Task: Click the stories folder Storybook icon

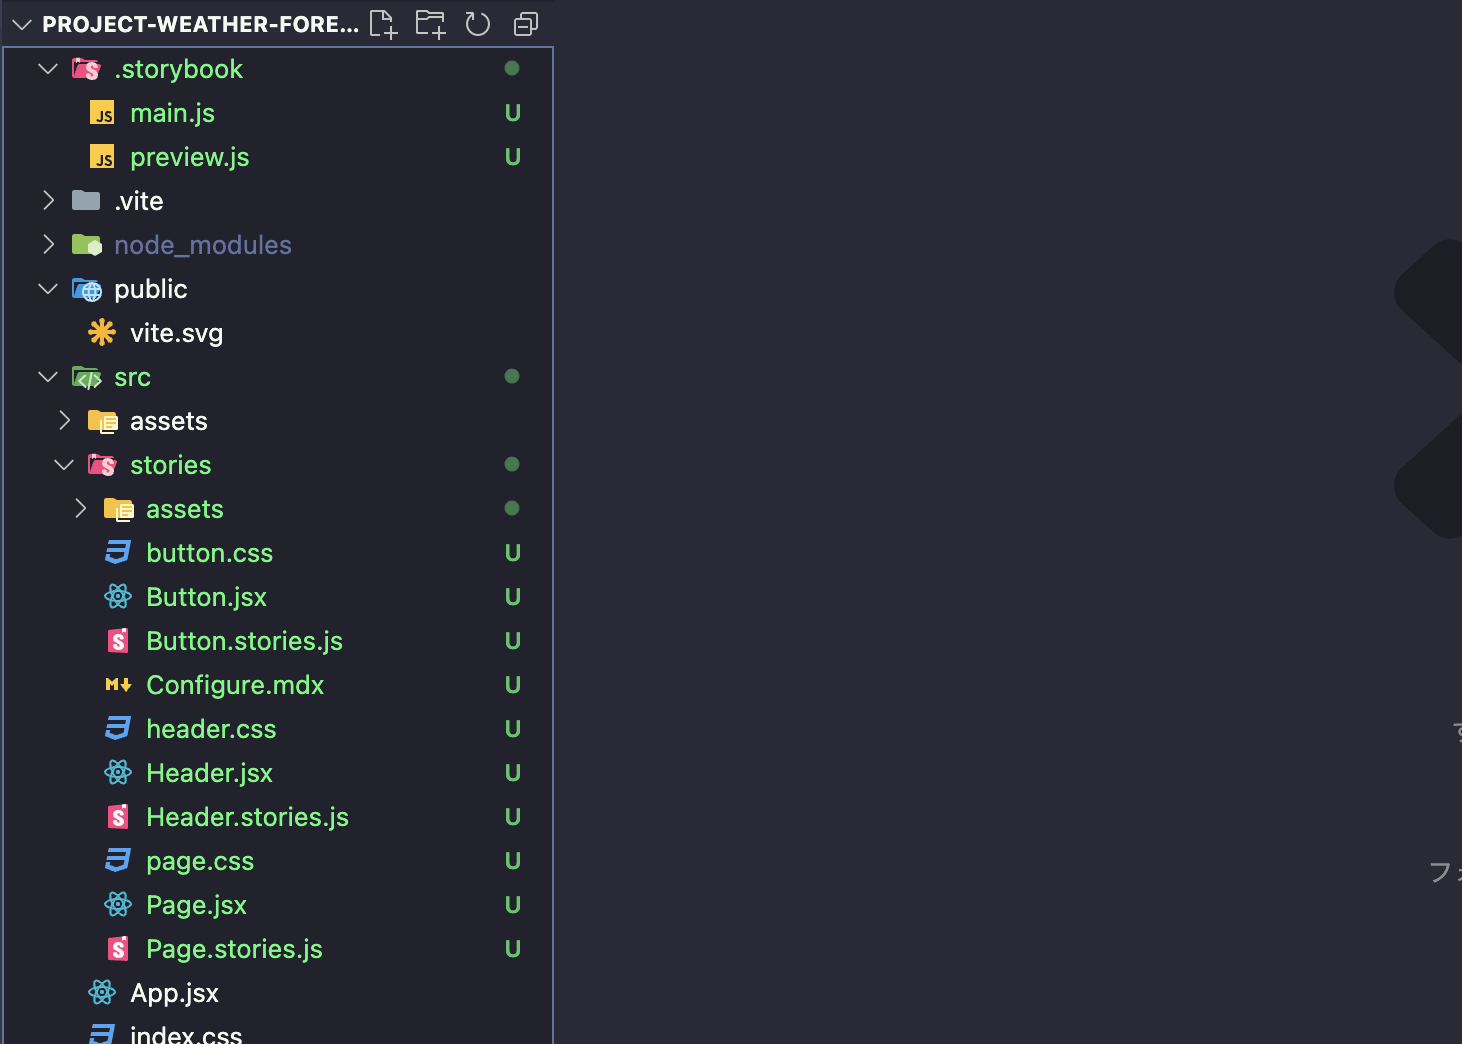Action: (102, 465)
